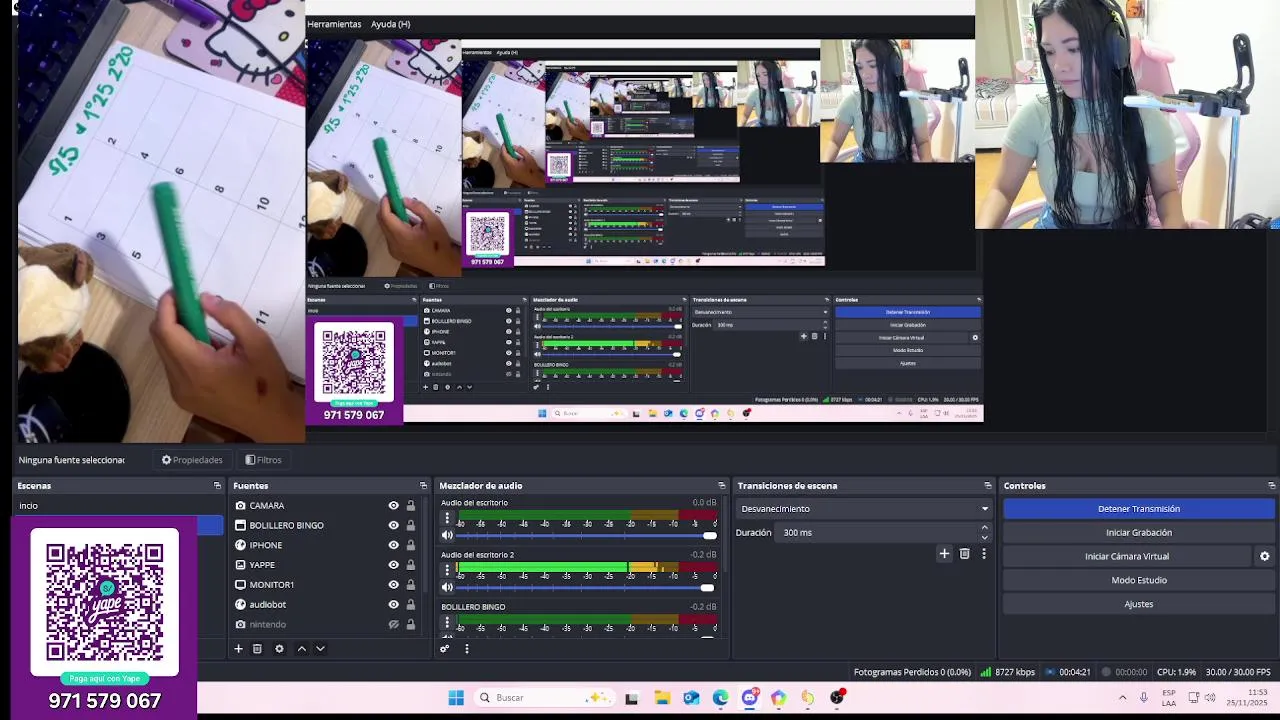The height and width of the screenshot is (720, 1280).
Task: Undock the Transiciones de escena panel
Action: click(x=987, y=486)
